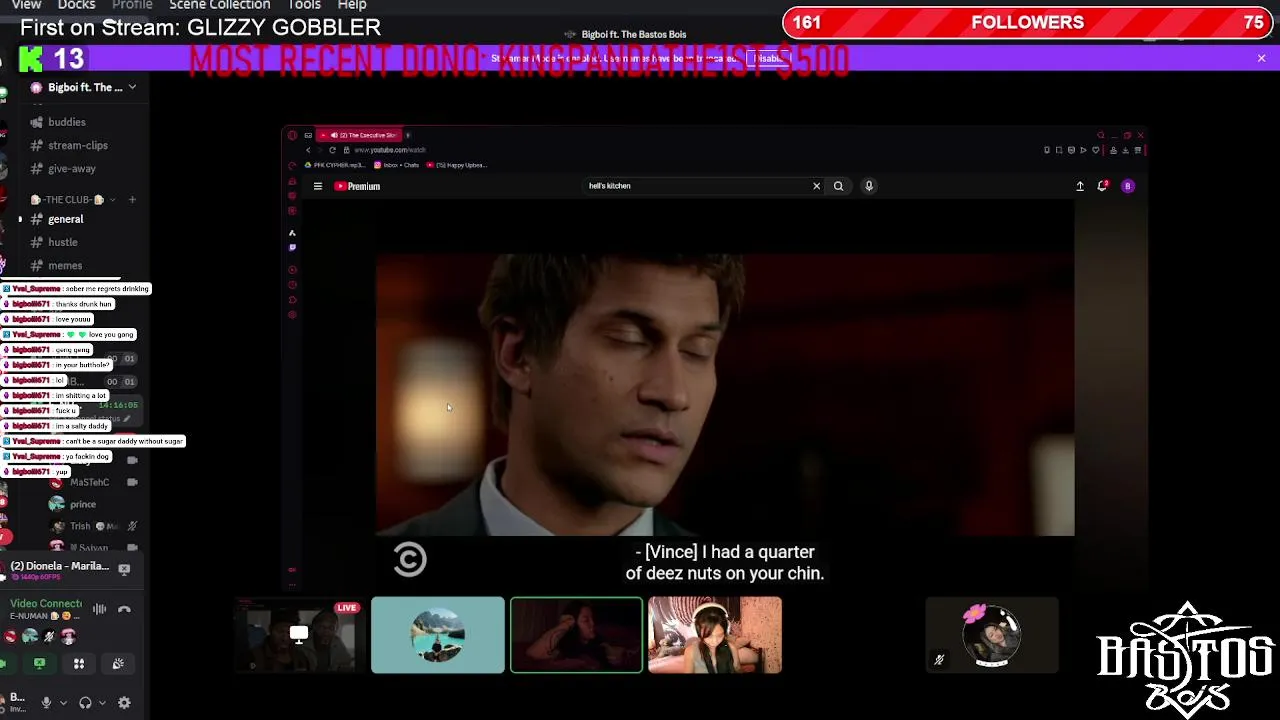Expand the Bigboi ft. The server dropdown

pos(132,87)
